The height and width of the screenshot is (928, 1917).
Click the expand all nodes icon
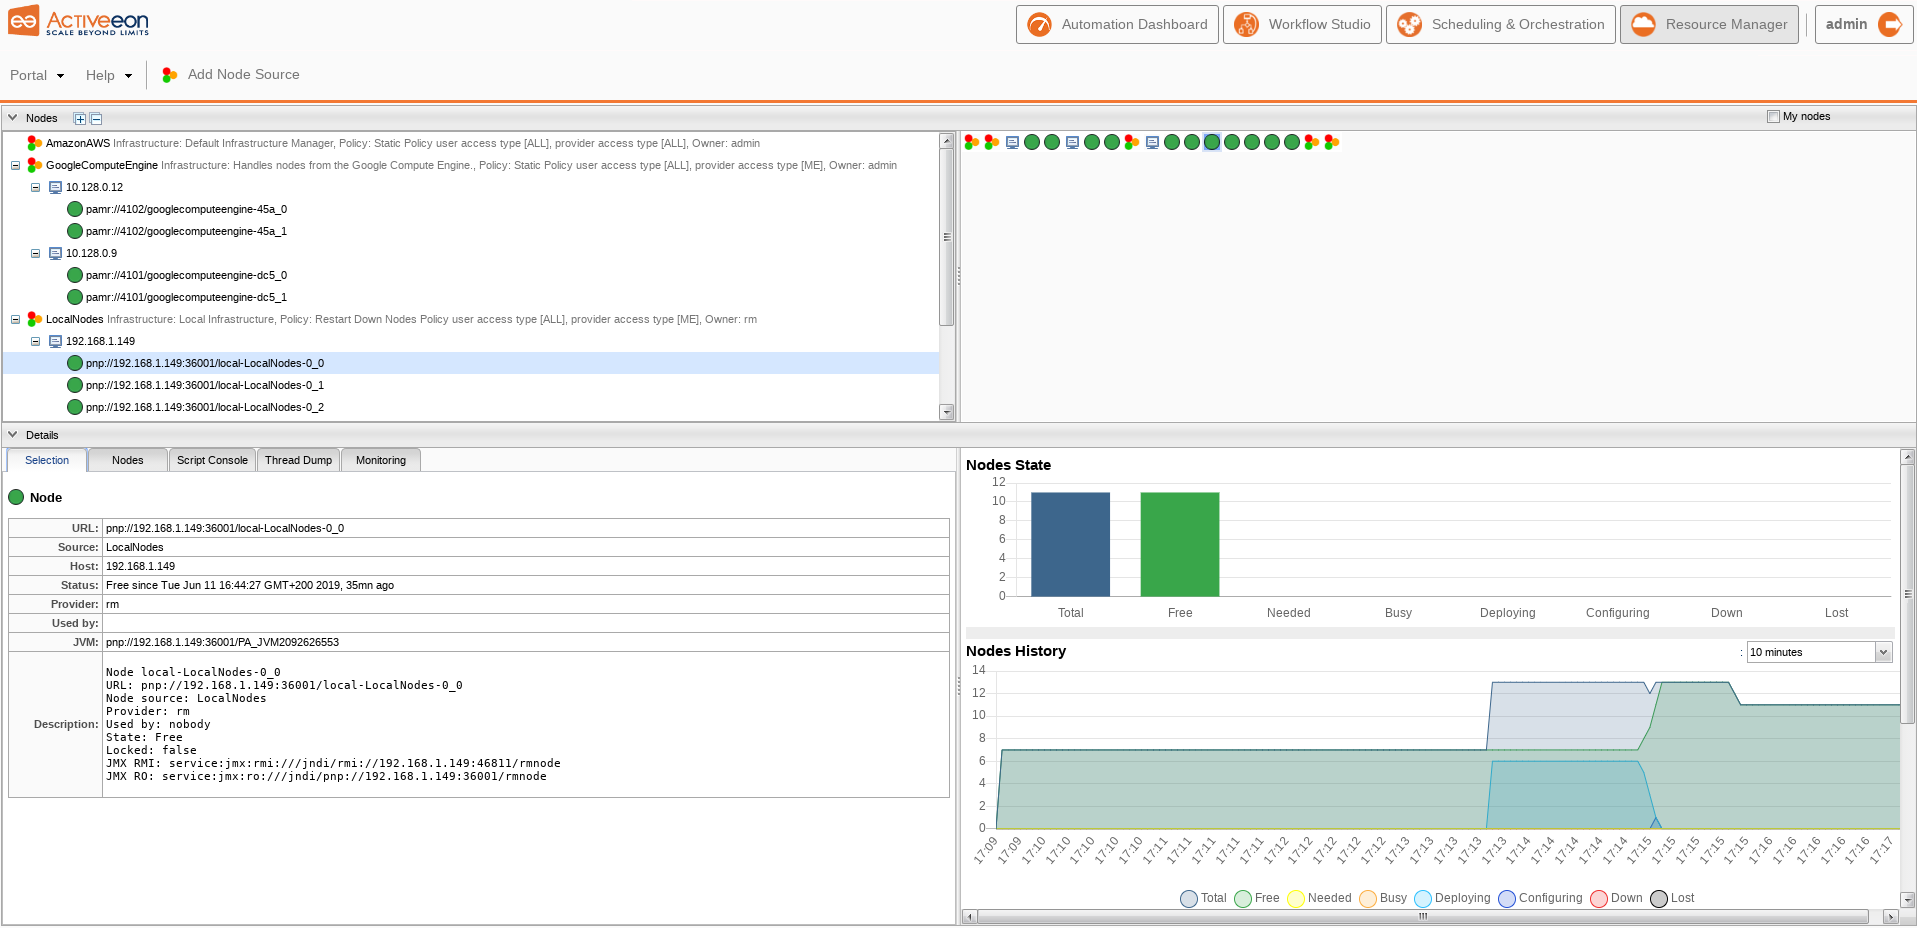[x=80, y=119]
